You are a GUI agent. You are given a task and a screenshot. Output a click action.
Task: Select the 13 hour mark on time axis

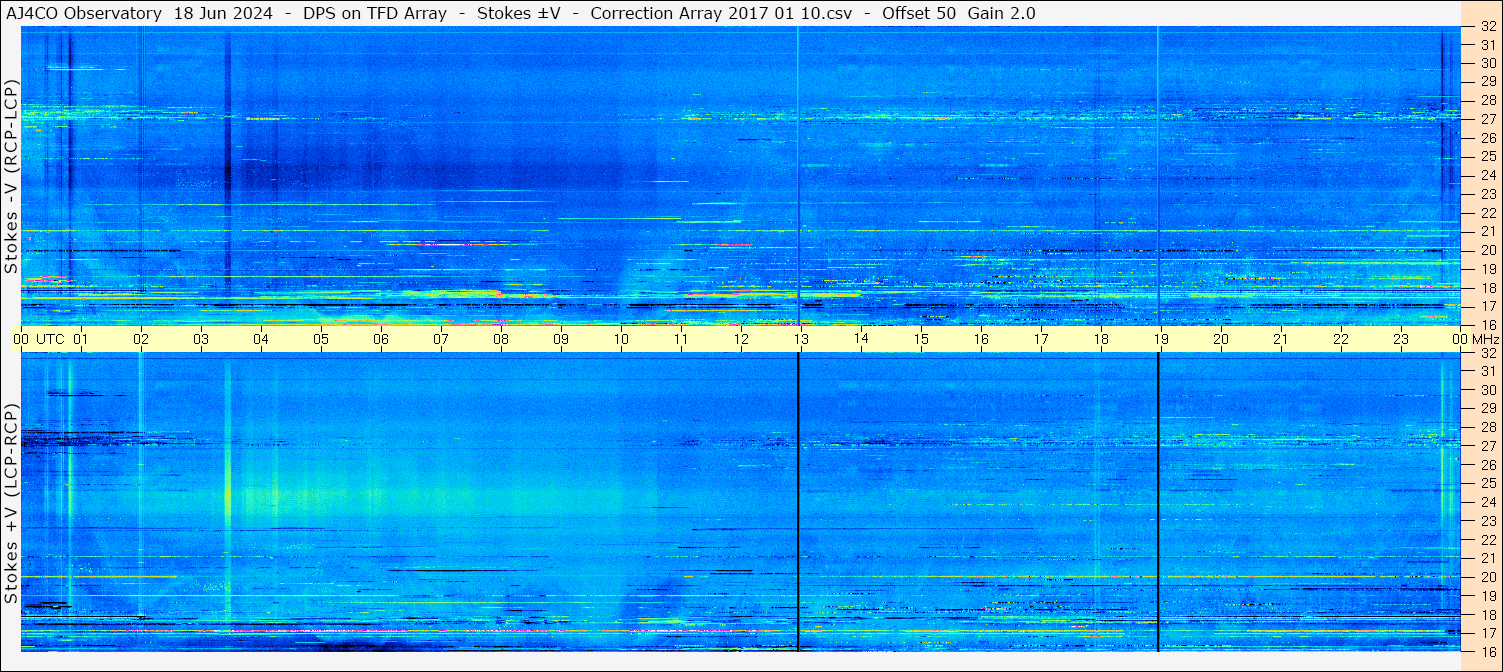point(801,339)
